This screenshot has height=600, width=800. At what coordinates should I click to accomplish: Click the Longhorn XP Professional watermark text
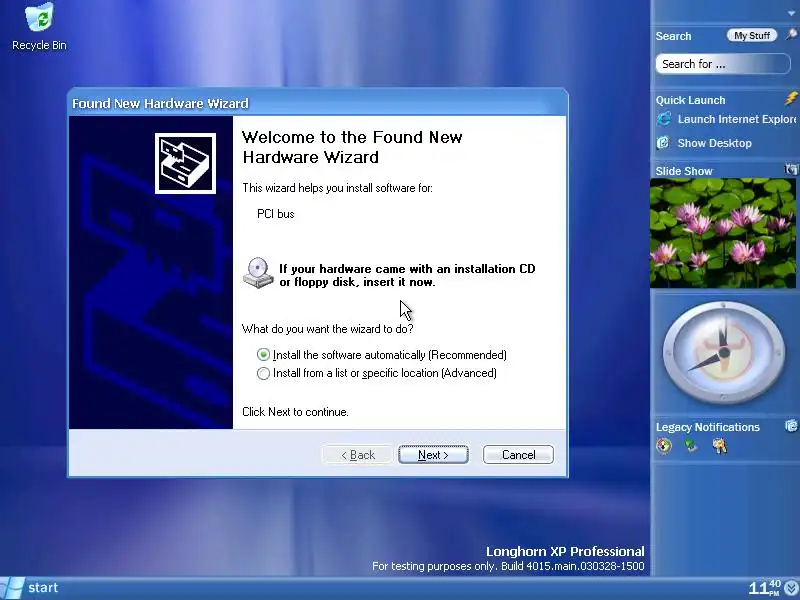click(x=565, y=552)
